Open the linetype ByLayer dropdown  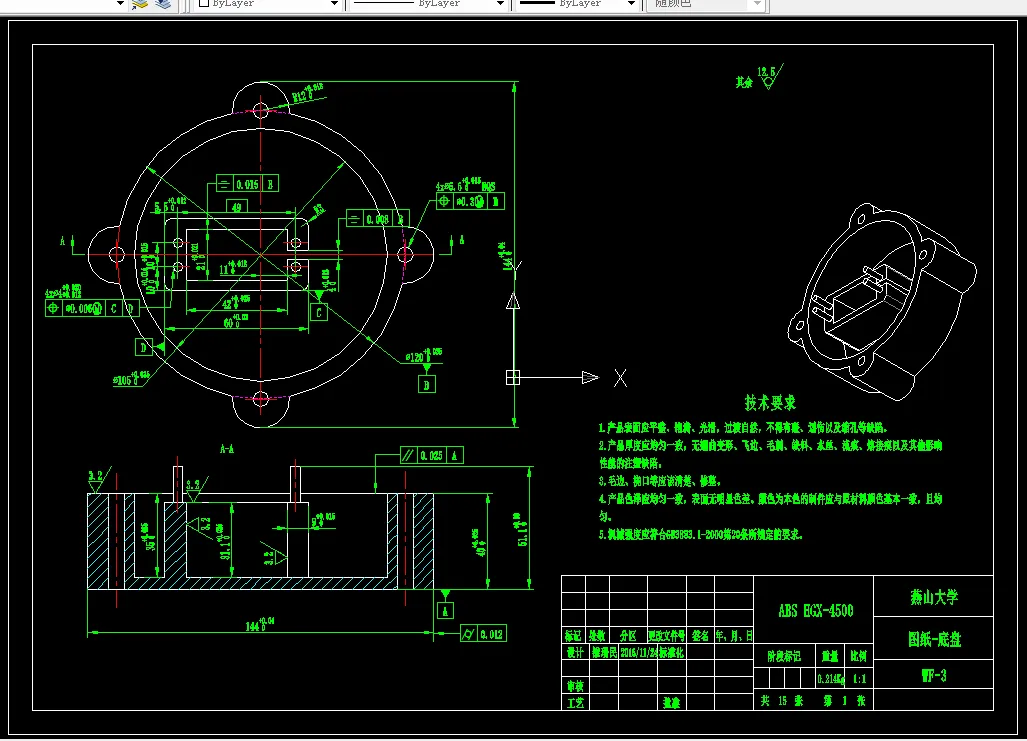(x=427, y=4)
